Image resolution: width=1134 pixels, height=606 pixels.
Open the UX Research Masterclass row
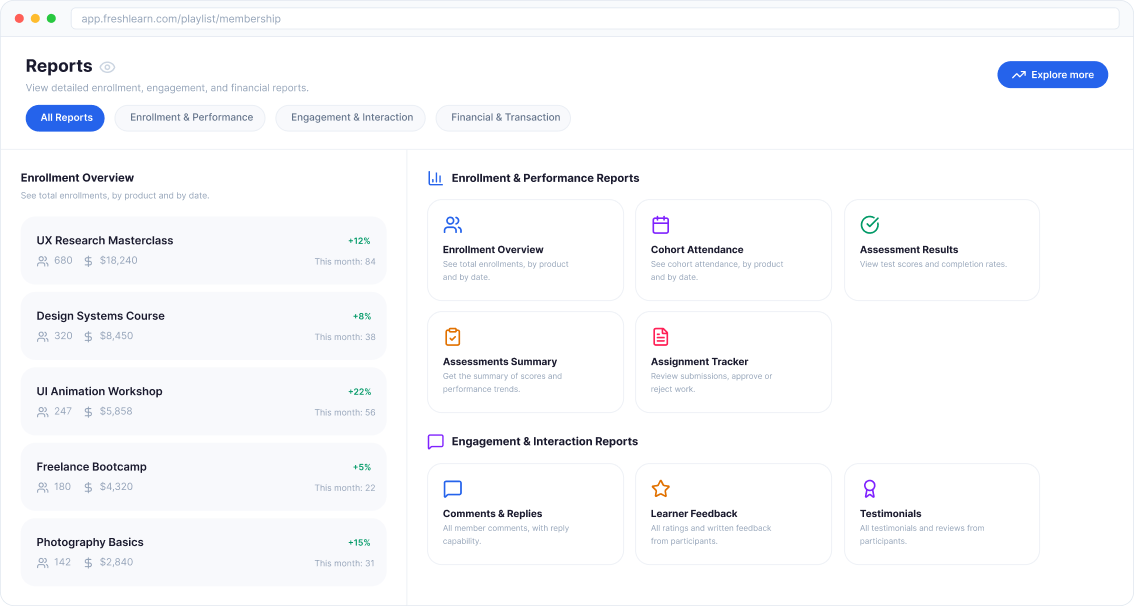(203, 250)
